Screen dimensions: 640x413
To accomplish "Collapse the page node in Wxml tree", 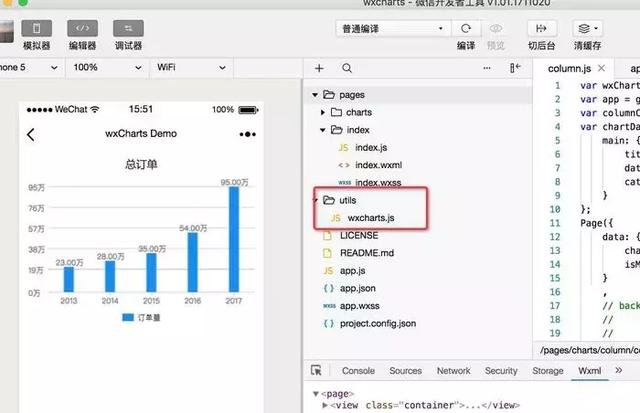I will click(x=316, y=394).
